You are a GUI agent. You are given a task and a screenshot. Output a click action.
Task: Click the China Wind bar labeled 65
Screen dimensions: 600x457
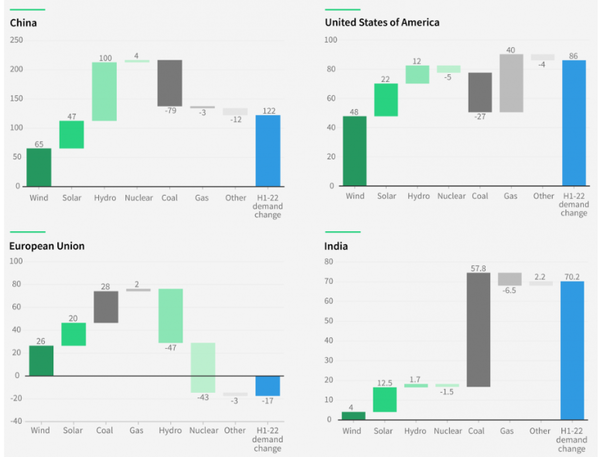tap(39, 167)
